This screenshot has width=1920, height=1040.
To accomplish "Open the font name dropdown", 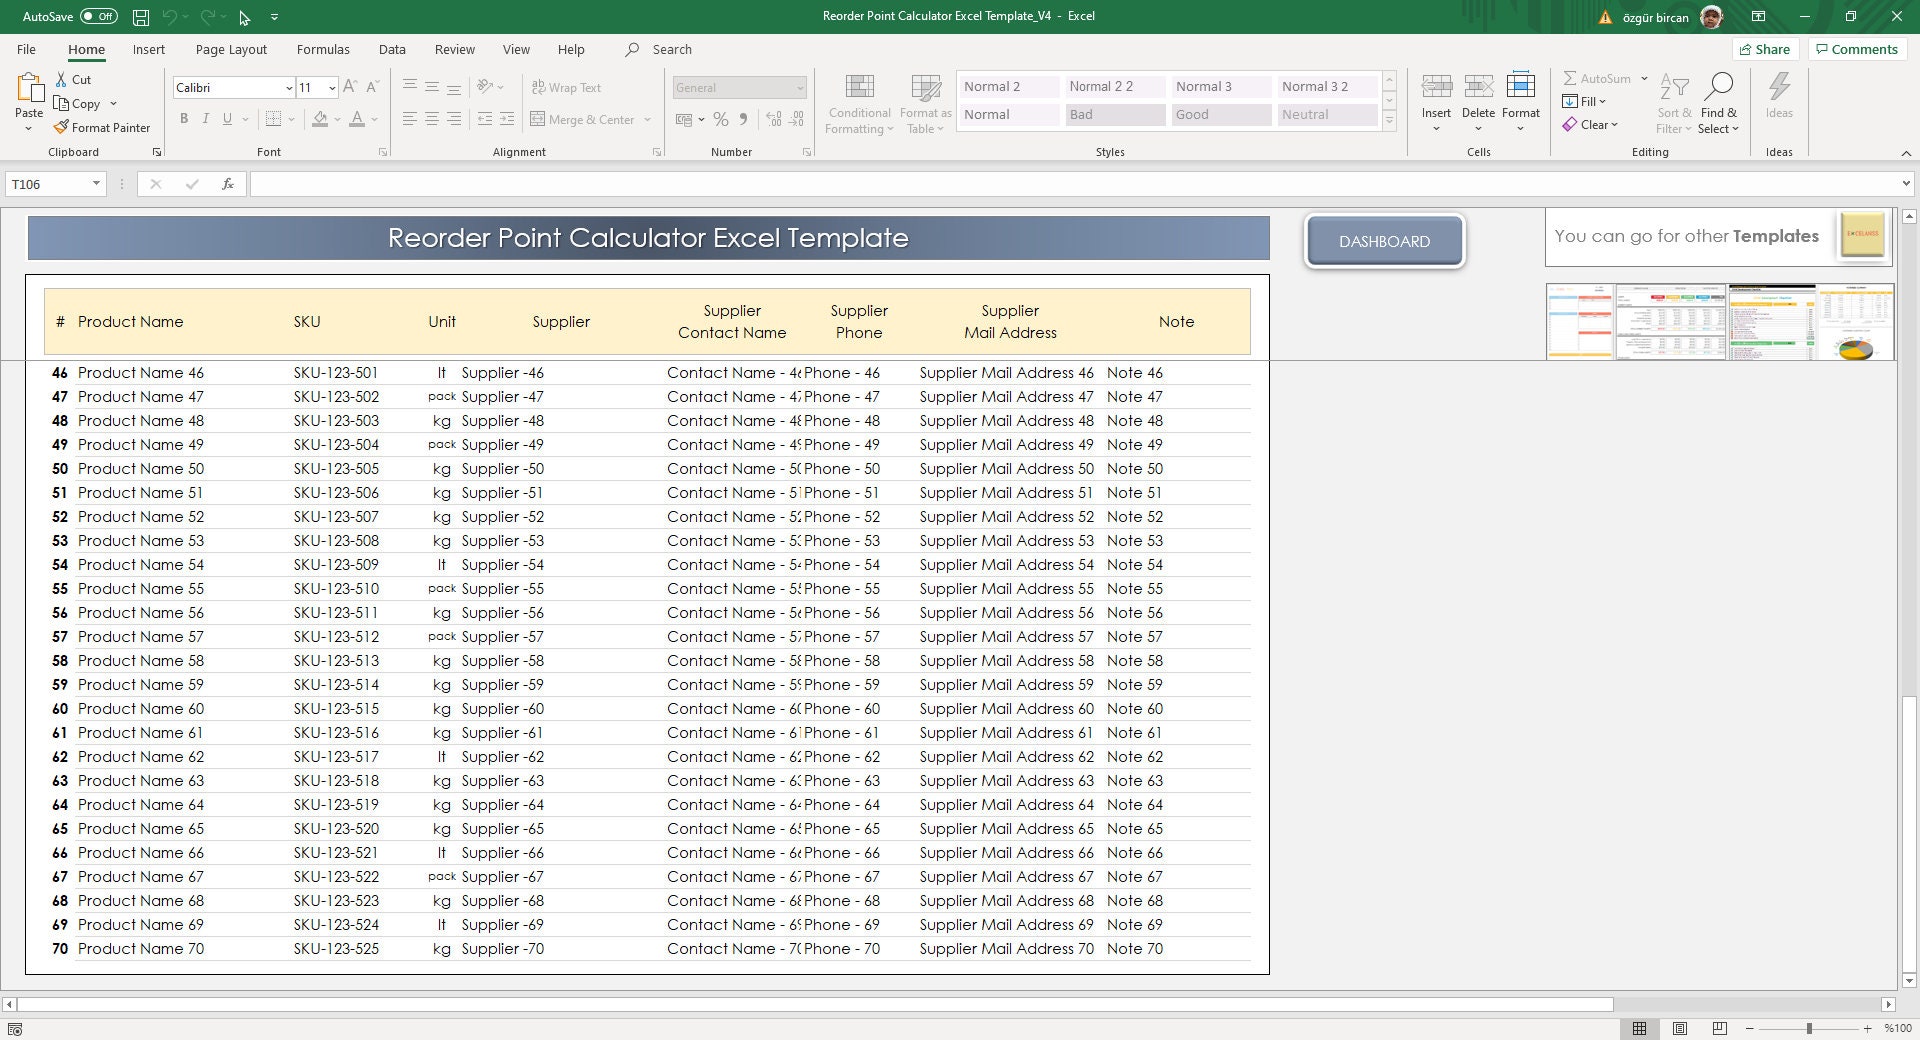I will click(x=289, y=88).
